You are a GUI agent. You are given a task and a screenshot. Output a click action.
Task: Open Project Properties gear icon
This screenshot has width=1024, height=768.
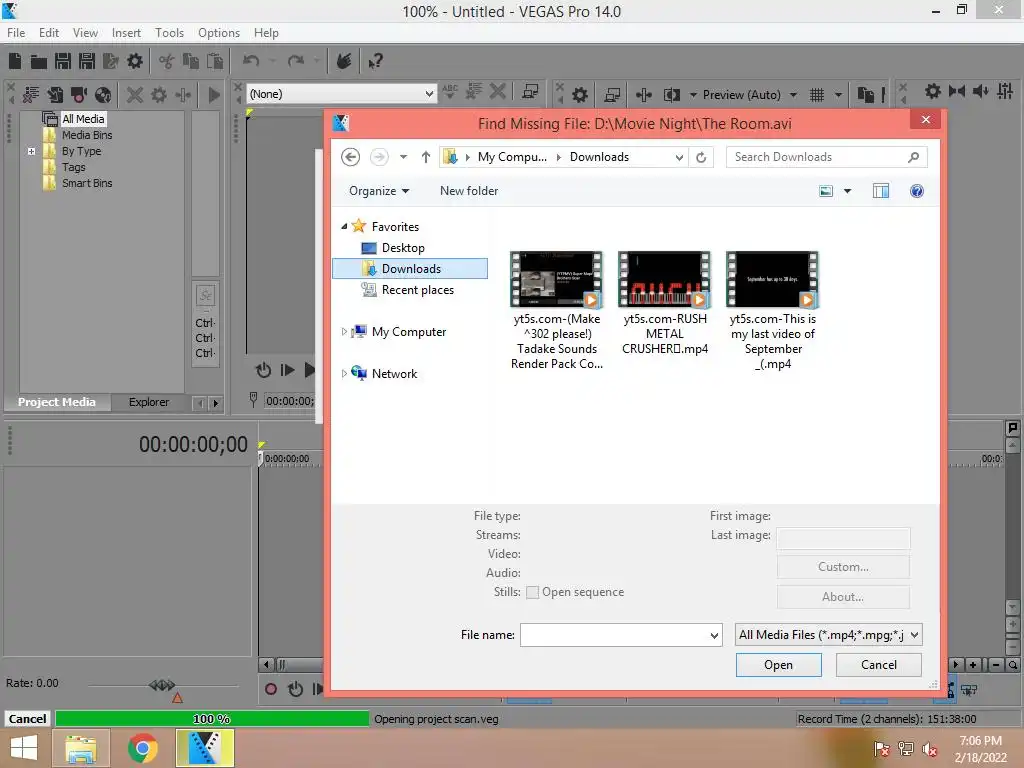[x=135, y=61]
